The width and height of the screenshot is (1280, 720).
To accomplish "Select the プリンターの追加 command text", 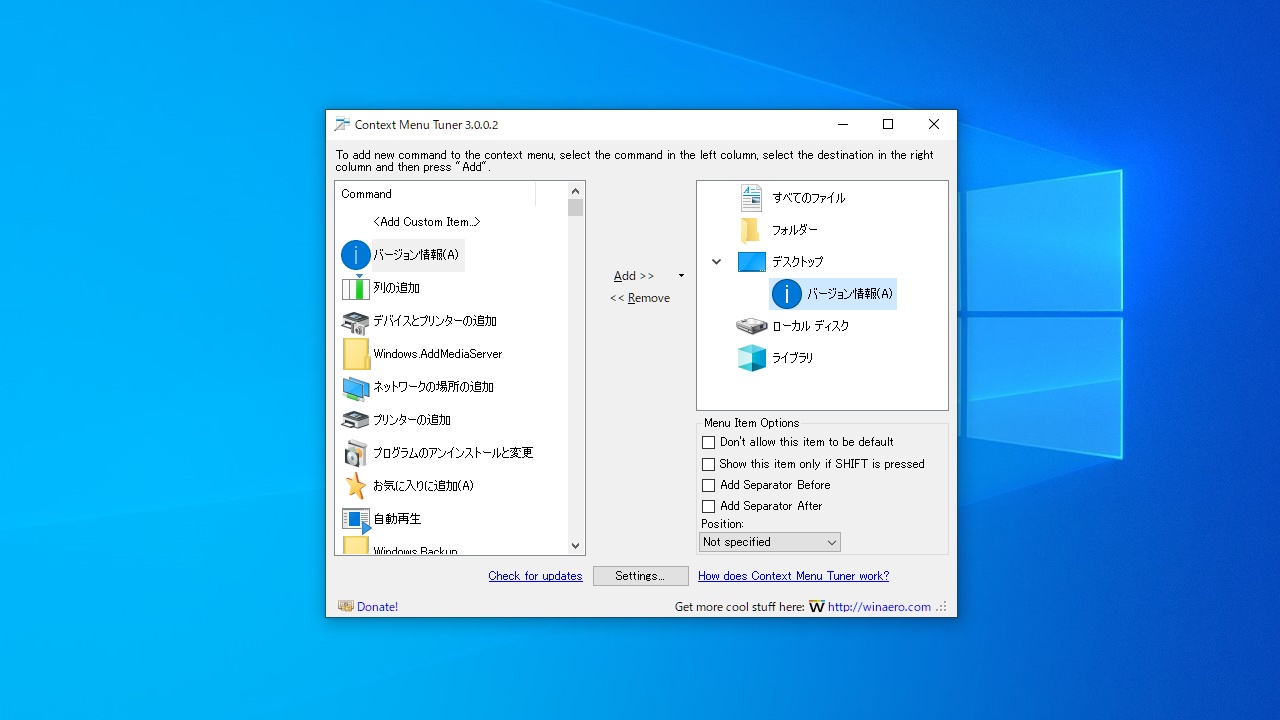I will click(412, 420).
